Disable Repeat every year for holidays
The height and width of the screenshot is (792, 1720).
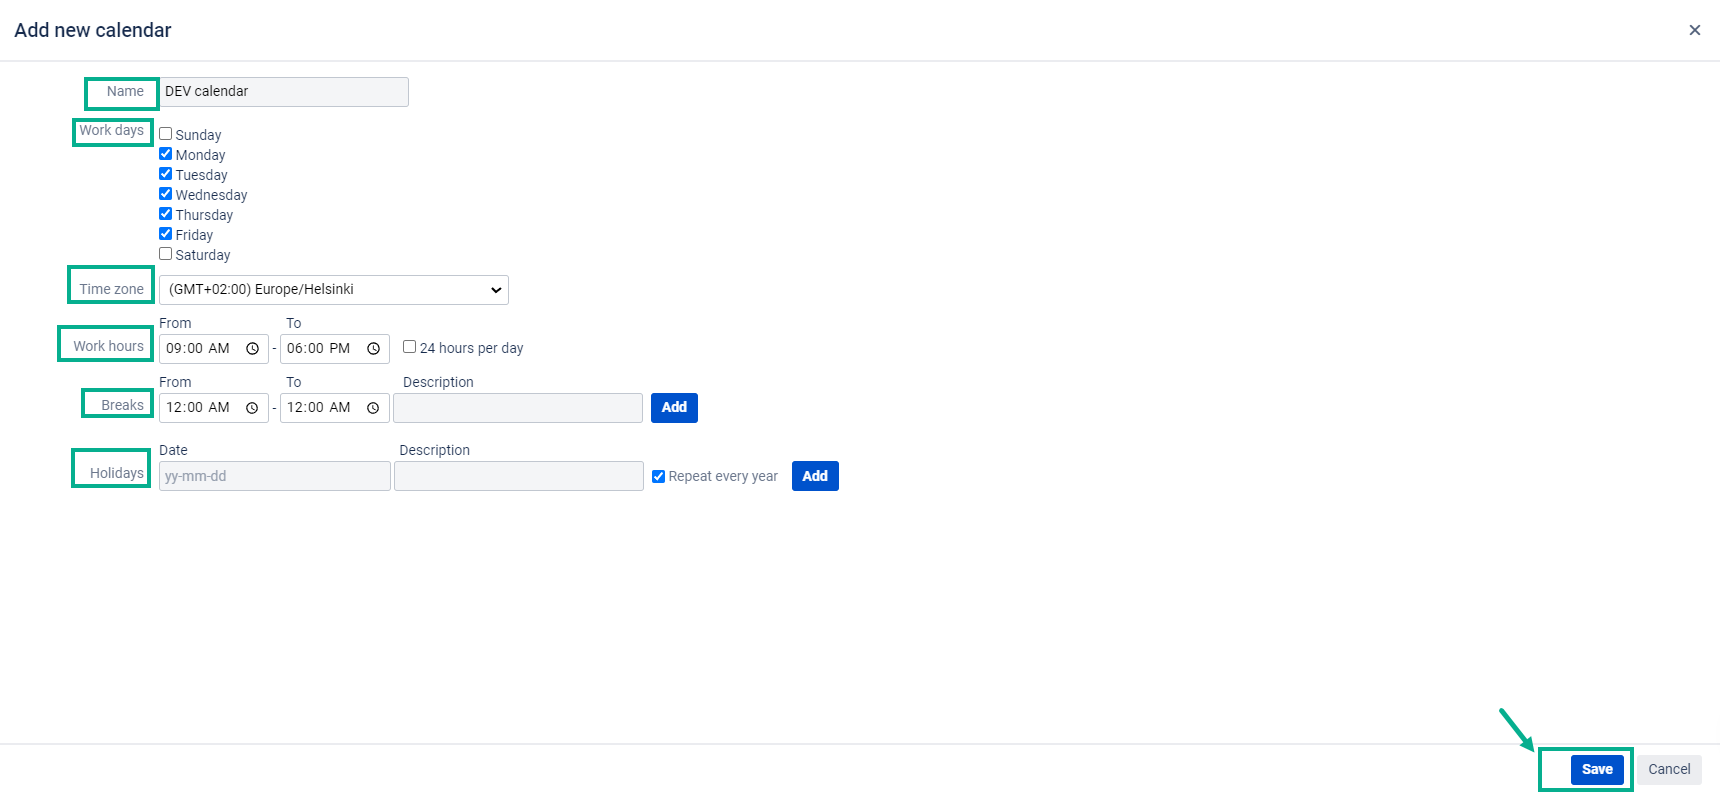[x=658, y=477]
